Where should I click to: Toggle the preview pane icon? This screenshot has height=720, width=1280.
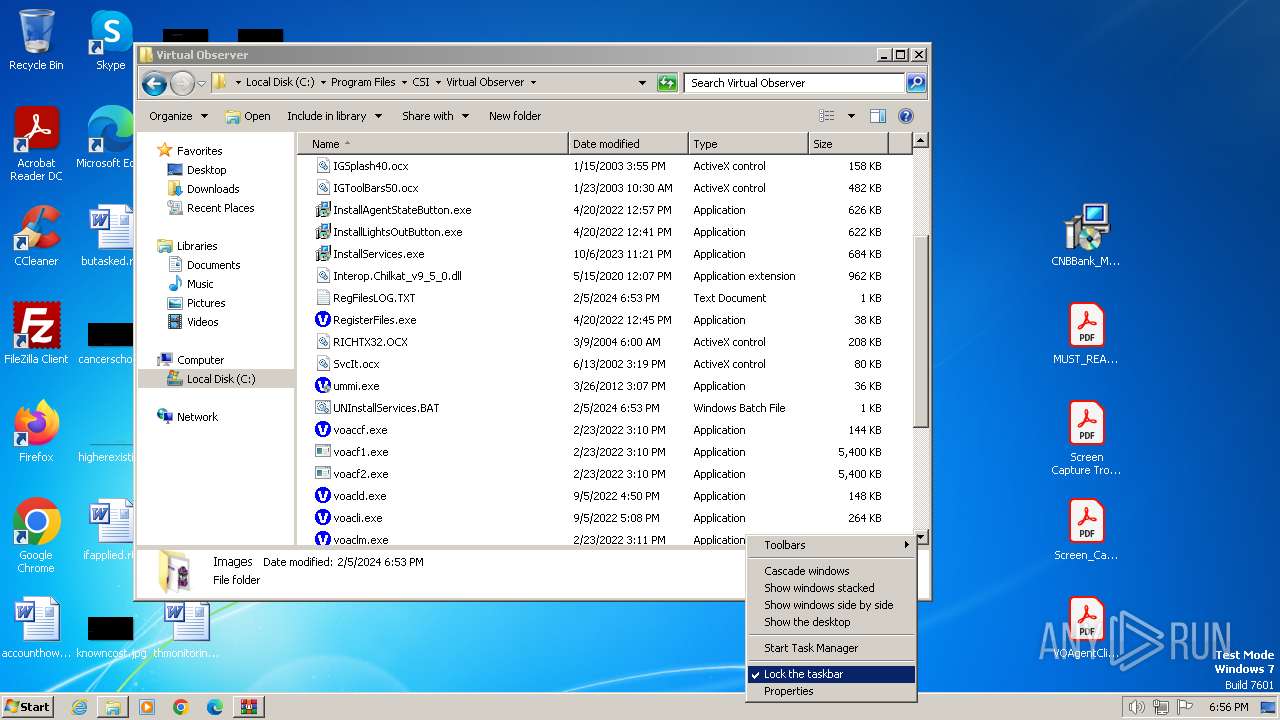(x=877, y=116)
